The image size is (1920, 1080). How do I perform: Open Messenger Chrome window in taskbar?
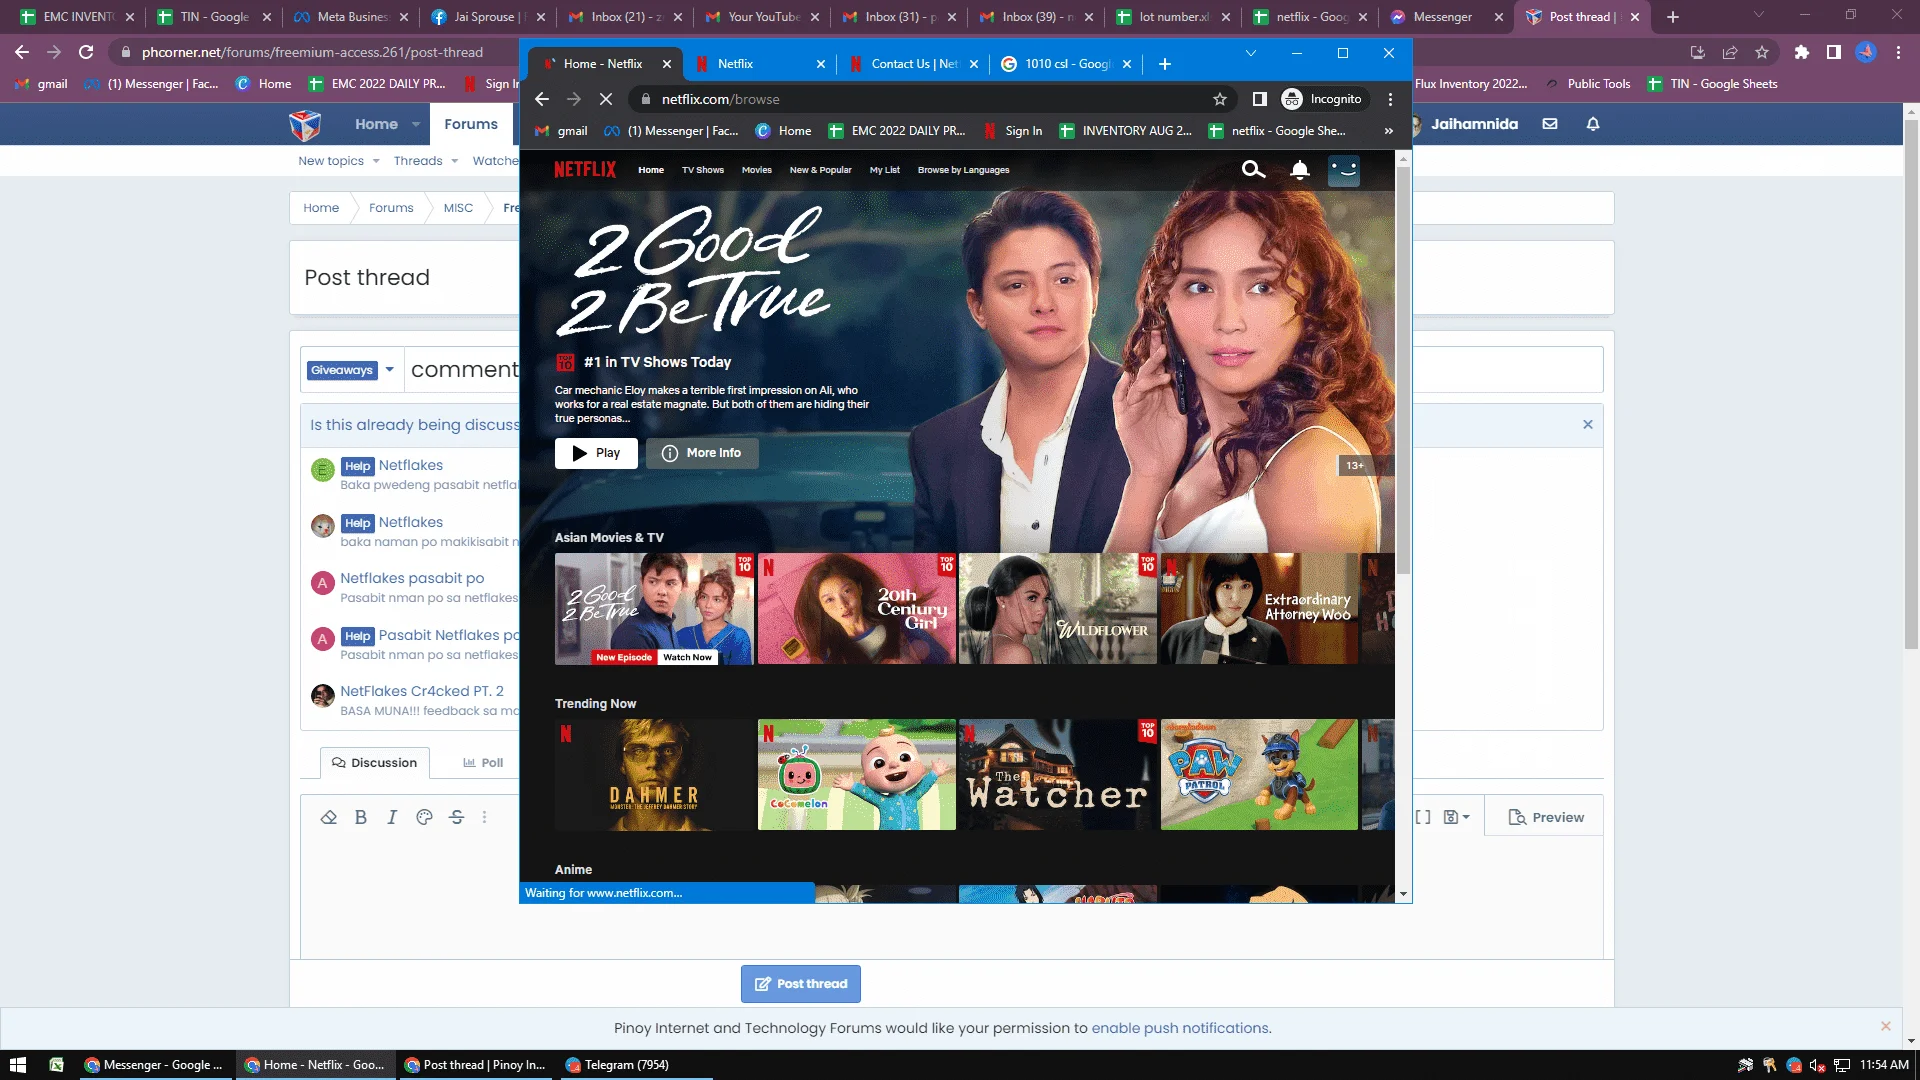(x=154, y=1065)
